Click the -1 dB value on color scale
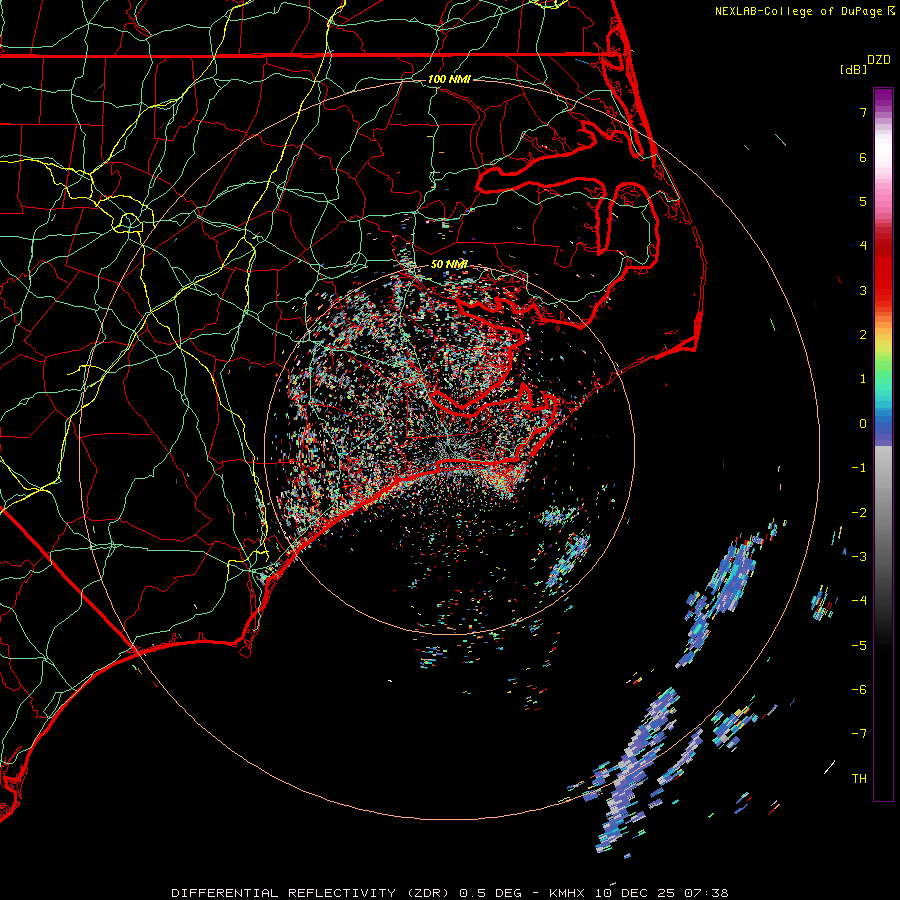The width and height of the screenshot is (900, 900). pos(859,468)
